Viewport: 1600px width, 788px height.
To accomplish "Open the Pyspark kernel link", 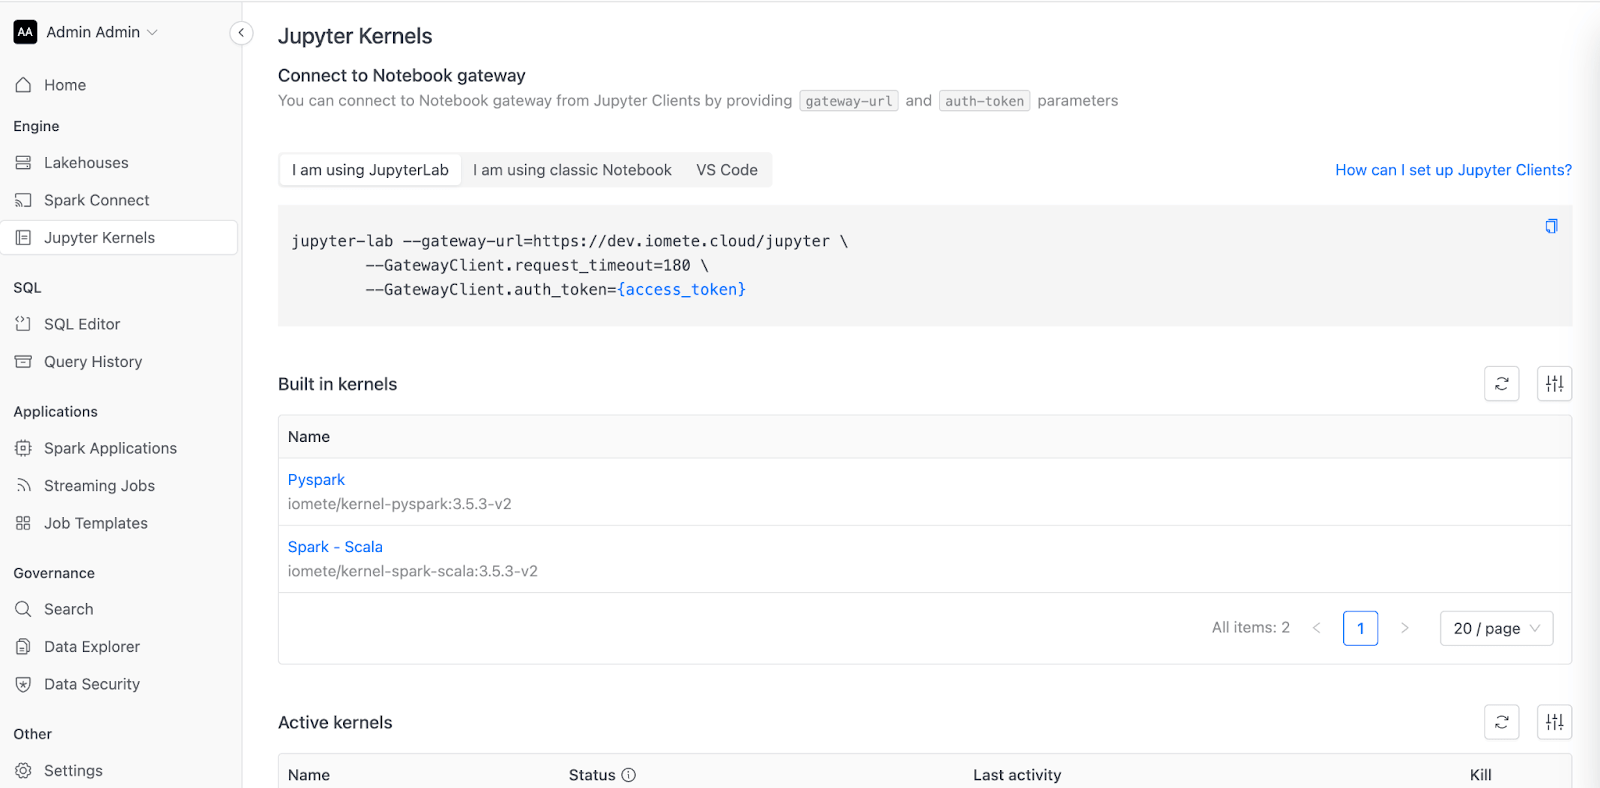I will click(316, 480).
